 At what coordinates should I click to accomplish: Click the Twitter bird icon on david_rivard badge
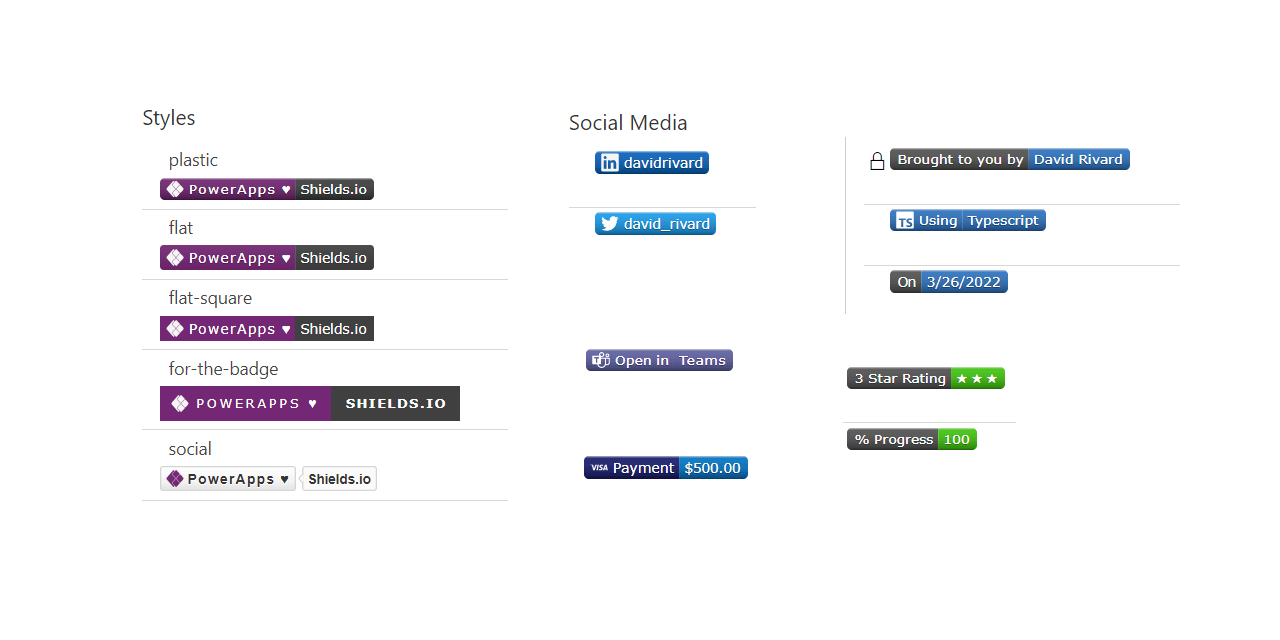(x=610, y=223)
